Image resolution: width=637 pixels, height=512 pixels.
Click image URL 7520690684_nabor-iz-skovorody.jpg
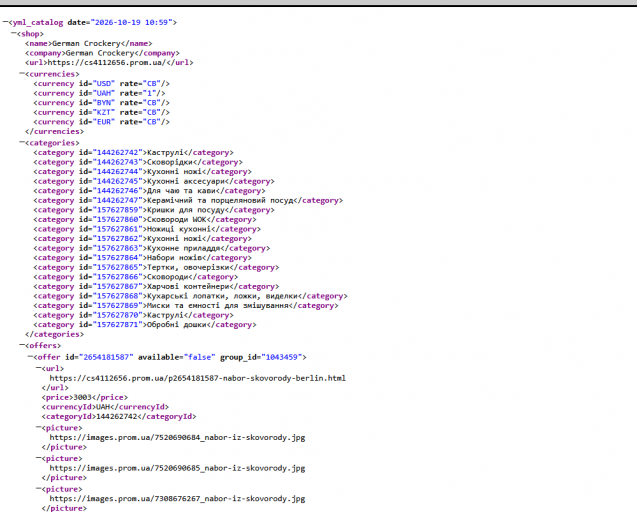177,438
